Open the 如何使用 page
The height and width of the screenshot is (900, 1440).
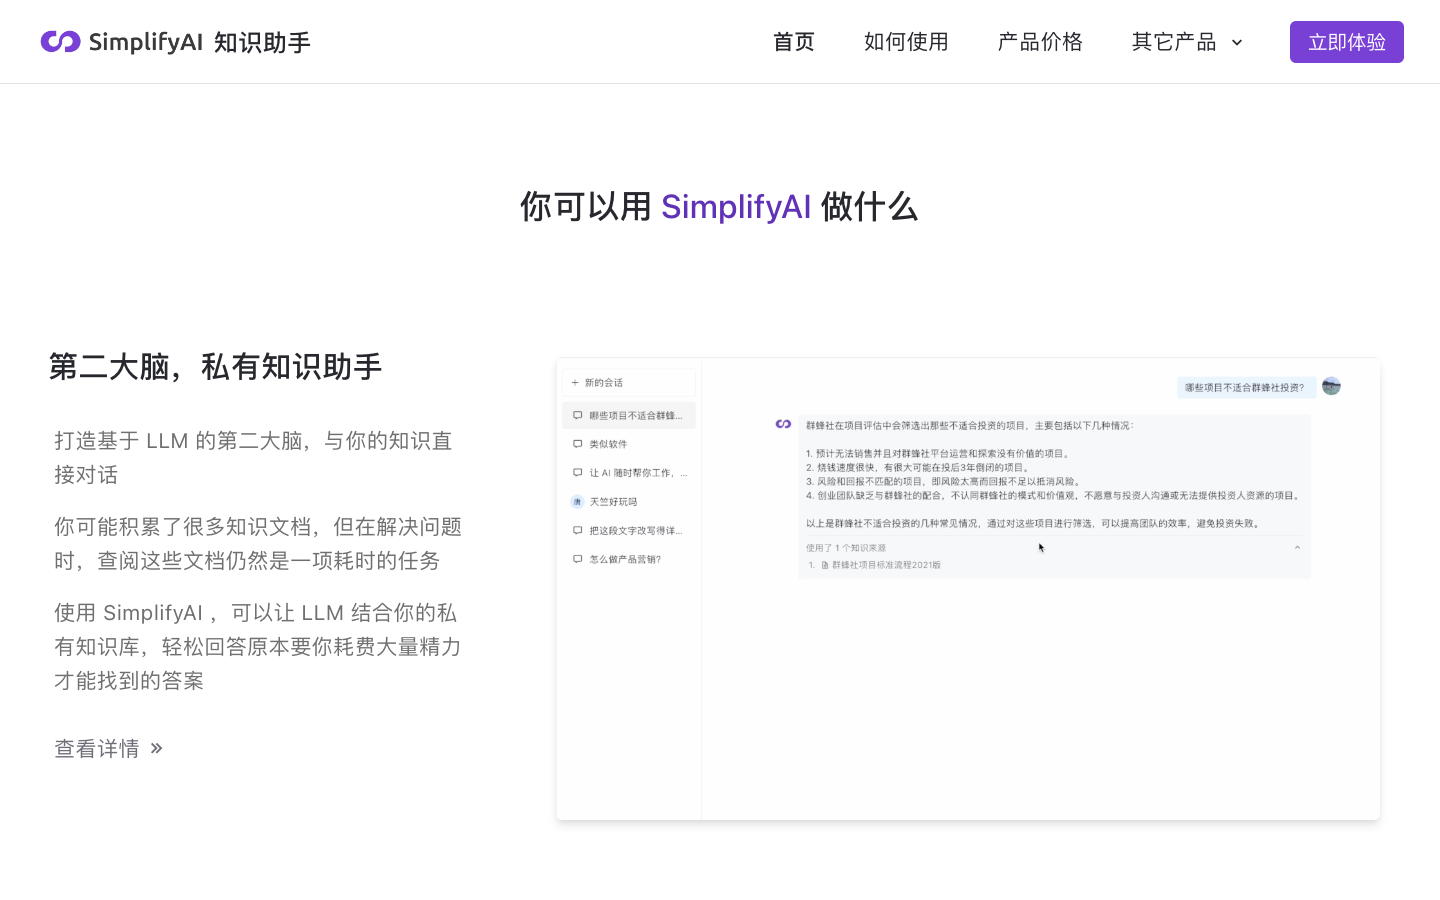tap(906, 42)
